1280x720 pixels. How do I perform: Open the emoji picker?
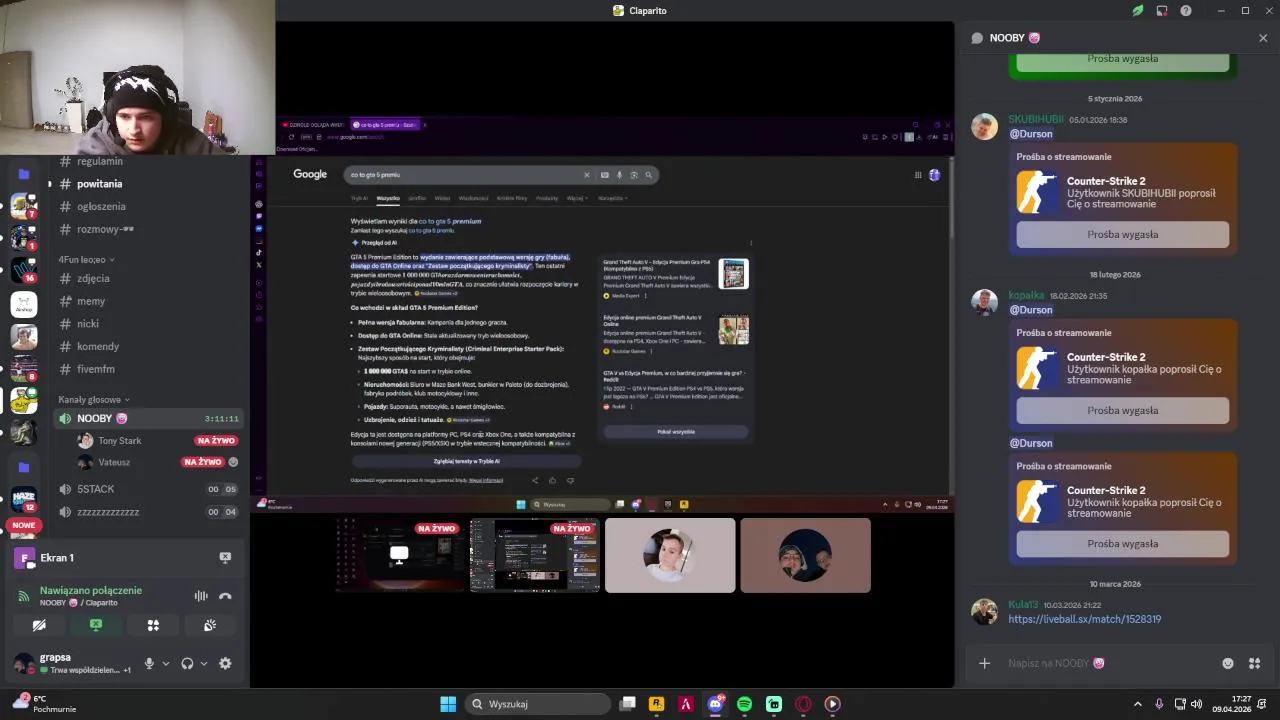1228,663
